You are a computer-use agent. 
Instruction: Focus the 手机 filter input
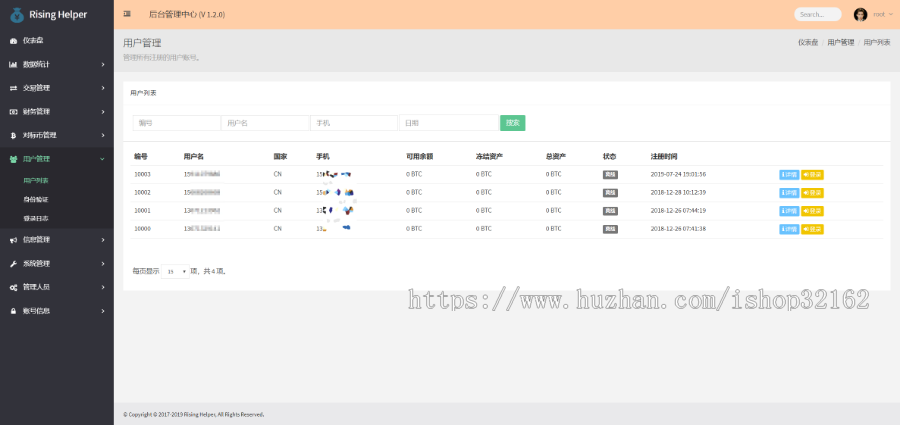click(x=354, y=123)
